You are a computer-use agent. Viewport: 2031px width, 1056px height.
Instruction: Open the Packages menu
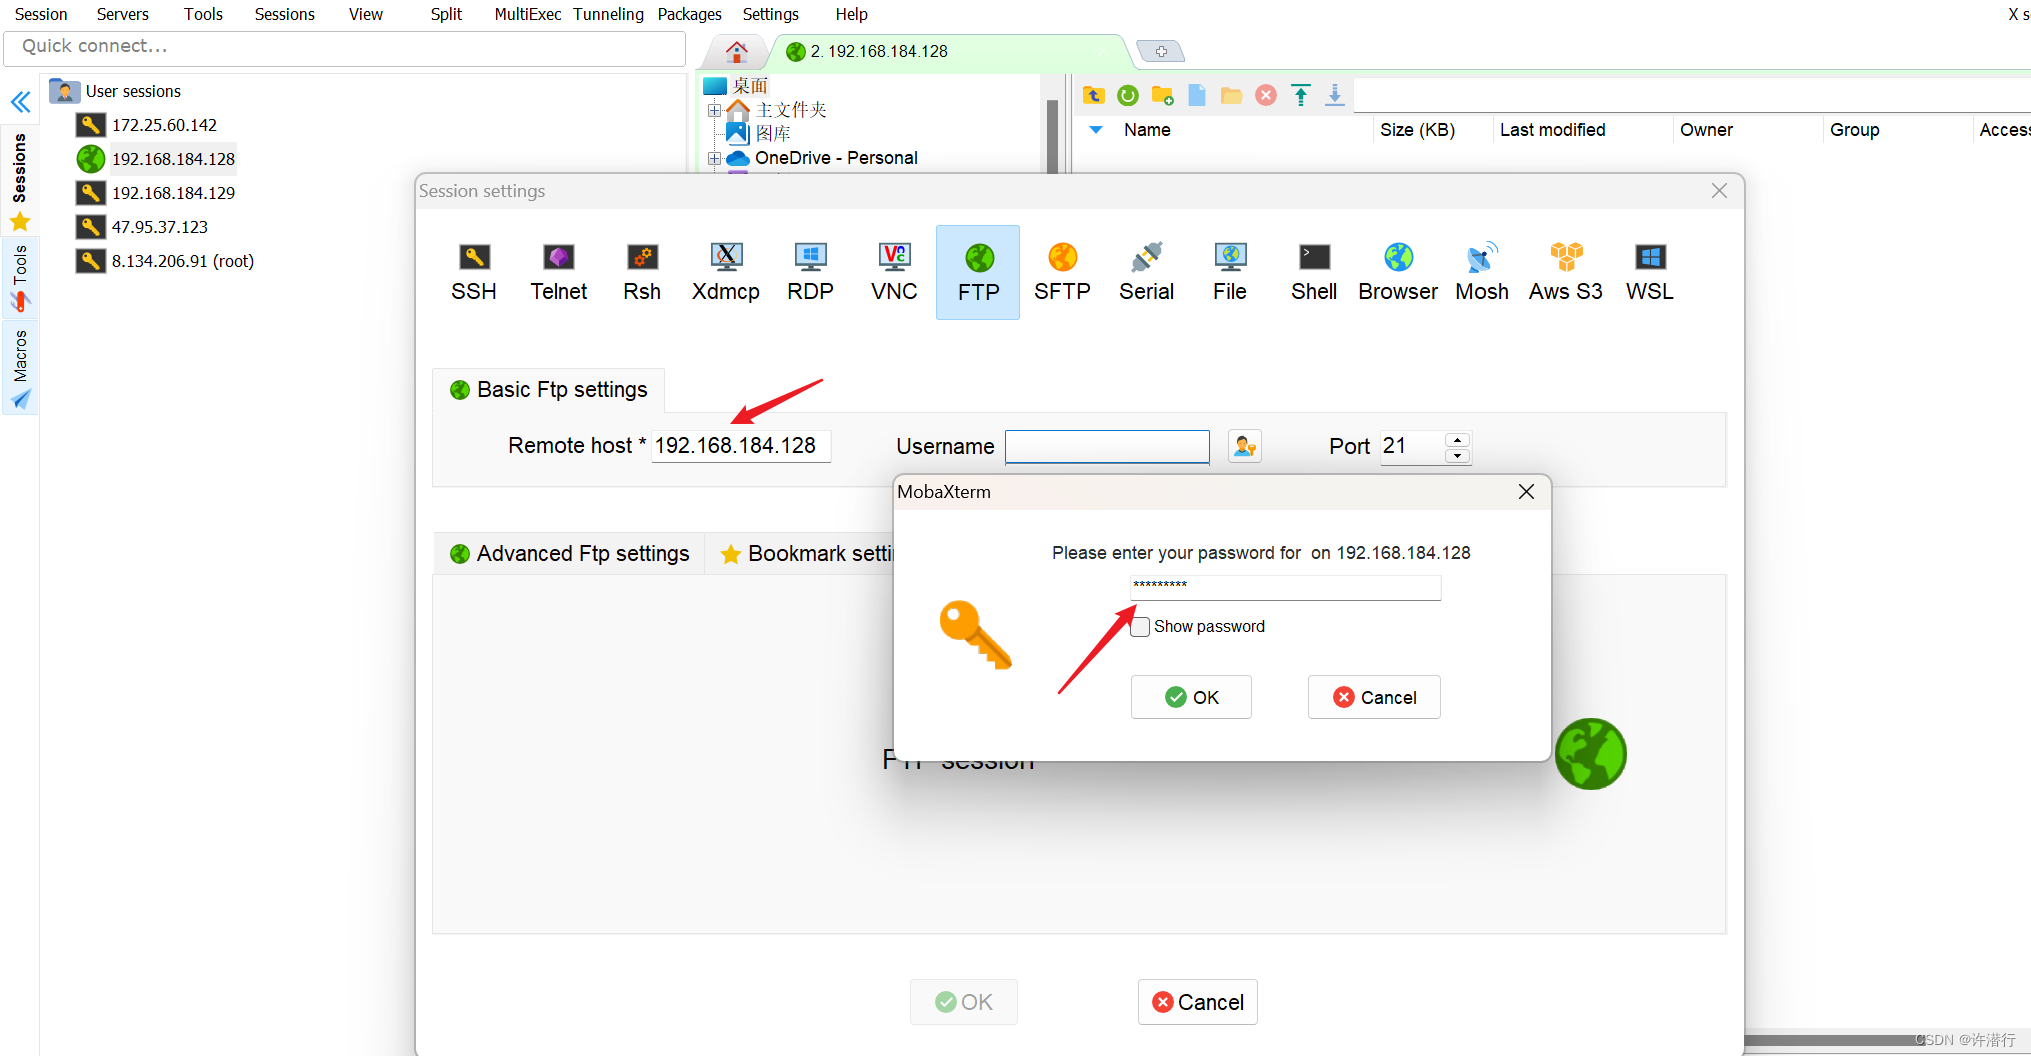click(x=690, y=14)
